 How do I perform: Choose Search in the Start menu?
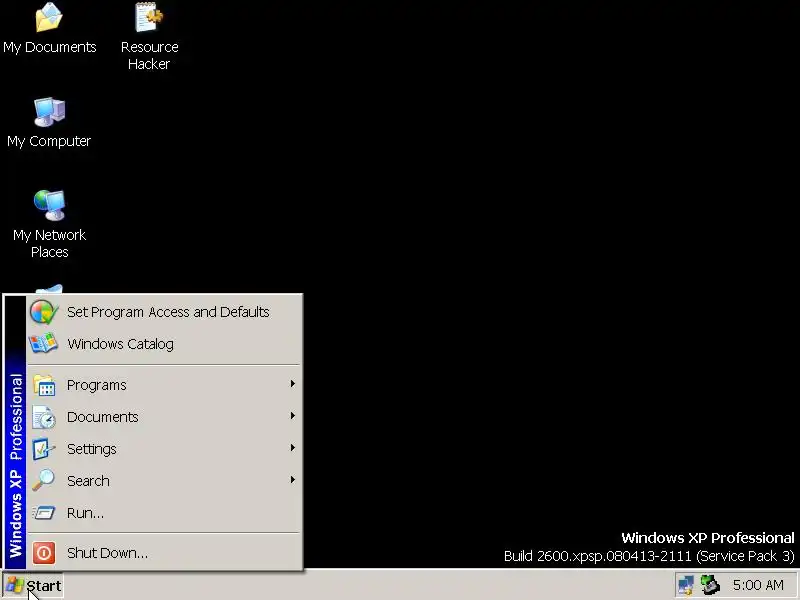point(164,481)
